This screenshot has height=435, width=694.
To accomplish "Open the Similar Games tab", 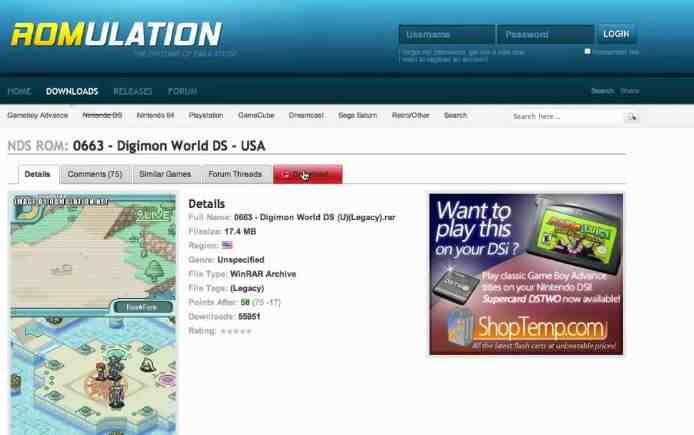I will pyautogui.click(x=165, y=174).
